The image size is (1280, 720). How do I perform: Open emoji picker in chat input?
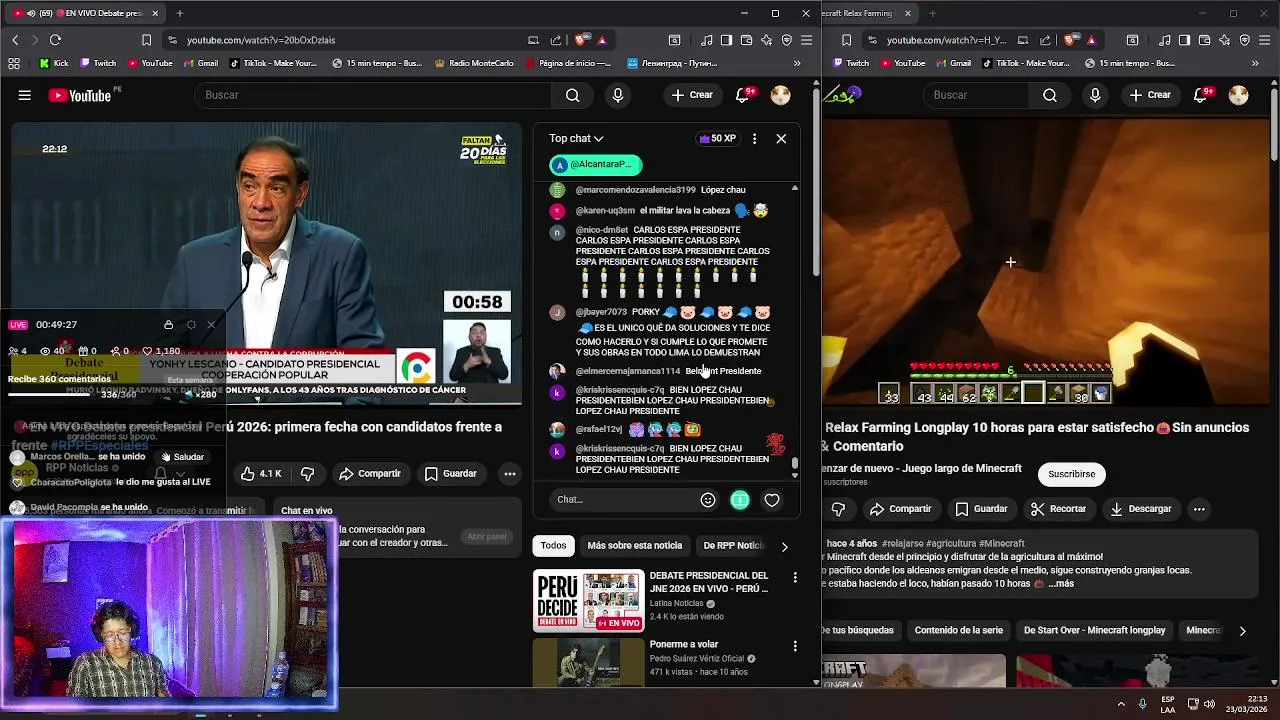[x=708, y=500]
